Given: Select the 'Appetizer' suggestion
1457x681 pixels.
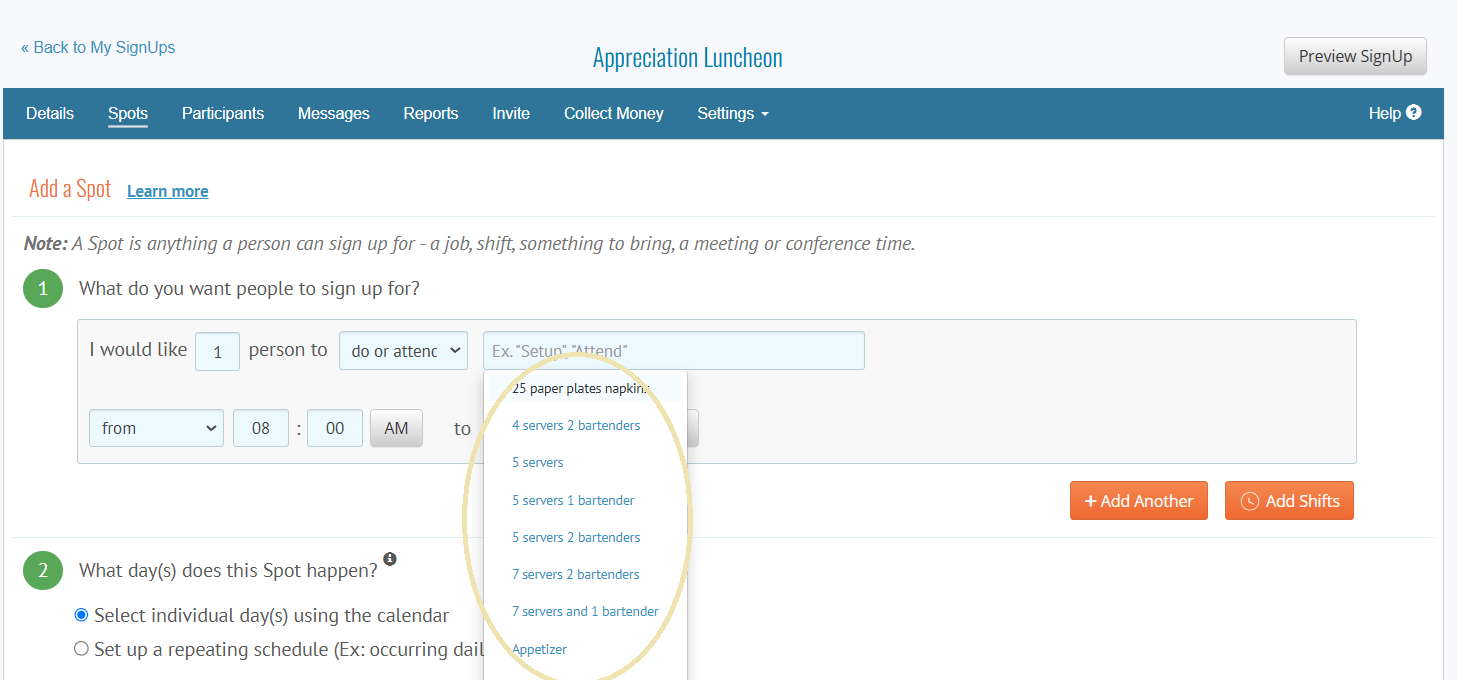Looking at the screenshot, I should click(539, 649).
